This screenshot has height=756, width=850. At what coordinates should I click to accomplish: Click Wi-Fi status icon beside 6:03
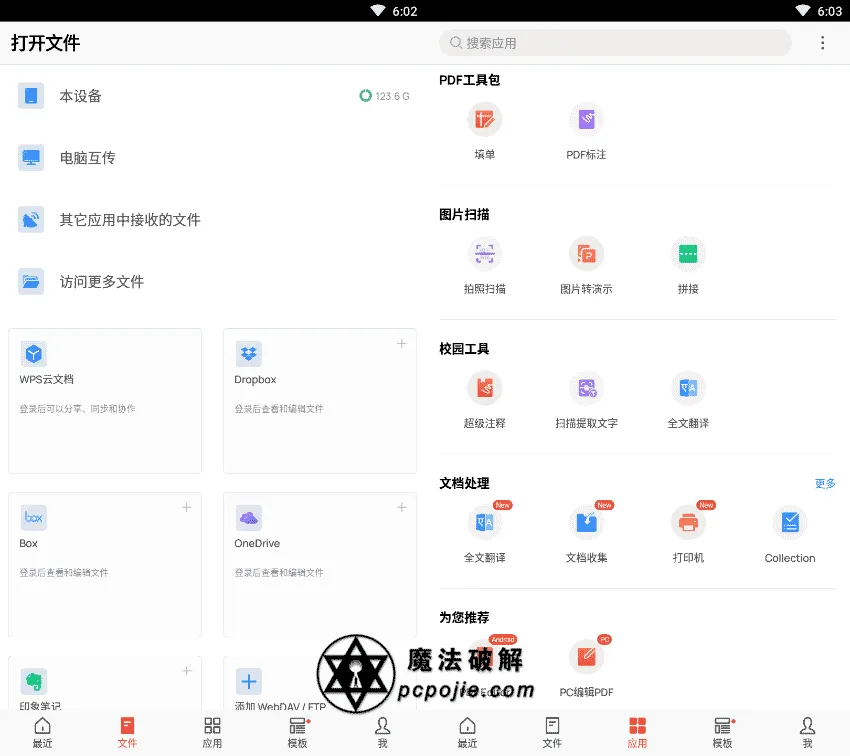point(803,10)
